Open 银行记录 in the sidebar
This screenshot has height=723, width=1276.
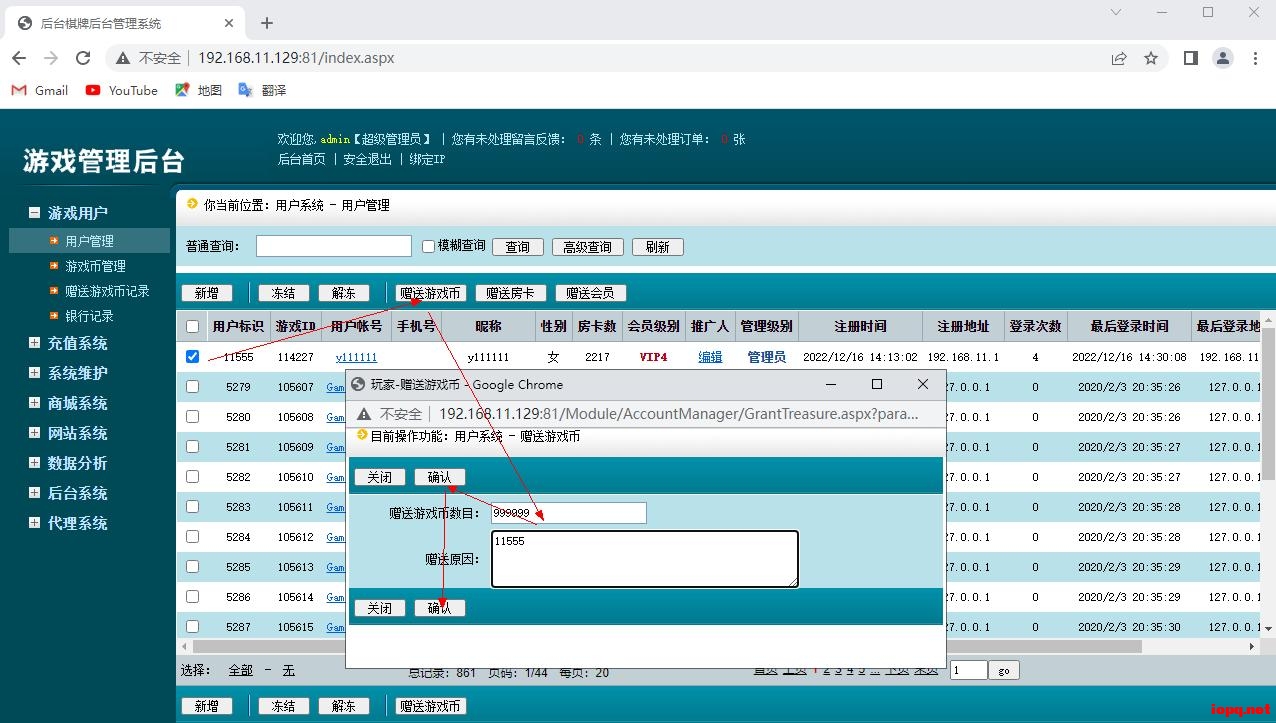pos(89,316)
